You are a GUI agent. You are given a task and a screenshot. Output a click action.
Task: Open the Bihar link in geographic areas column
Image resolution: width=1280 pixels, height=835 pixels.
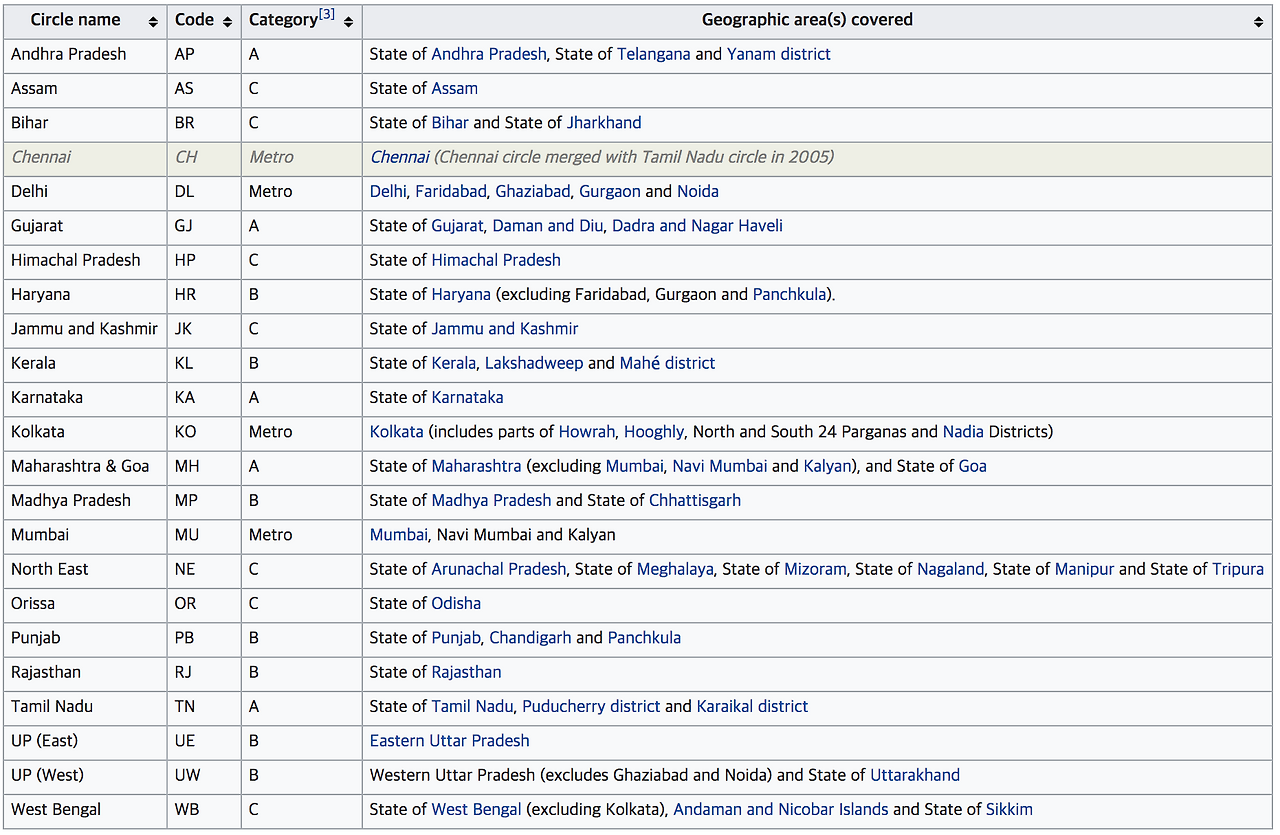(x=450, y=123)
